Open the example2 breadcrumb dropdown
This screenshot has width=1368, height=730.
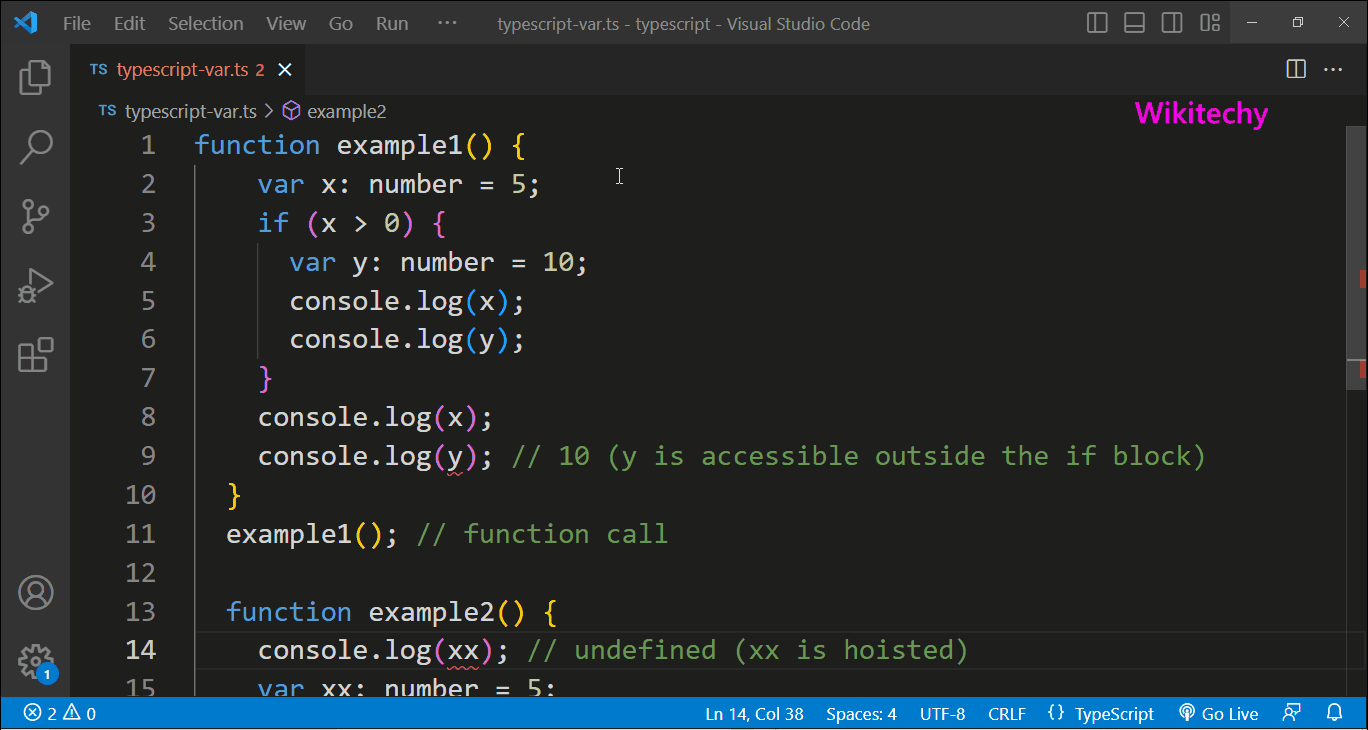[x=347, y=111]
